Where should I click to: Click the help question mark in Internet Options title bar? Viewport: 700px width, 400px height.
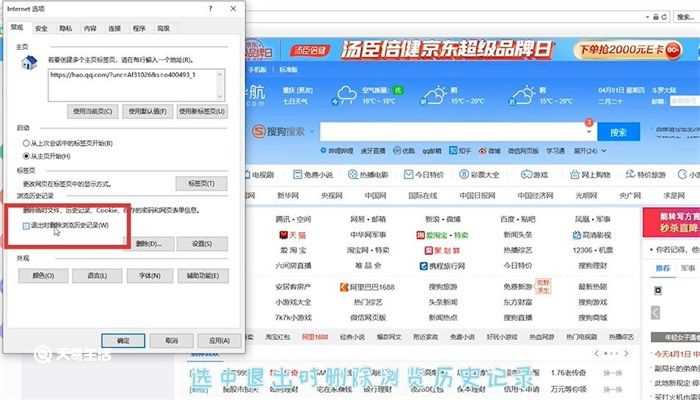tap(210, 8)
